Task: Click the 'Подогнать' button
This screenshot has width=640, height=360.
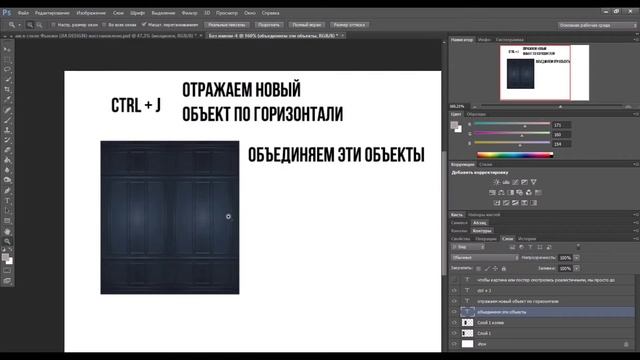Action: [x=269, y=25]
